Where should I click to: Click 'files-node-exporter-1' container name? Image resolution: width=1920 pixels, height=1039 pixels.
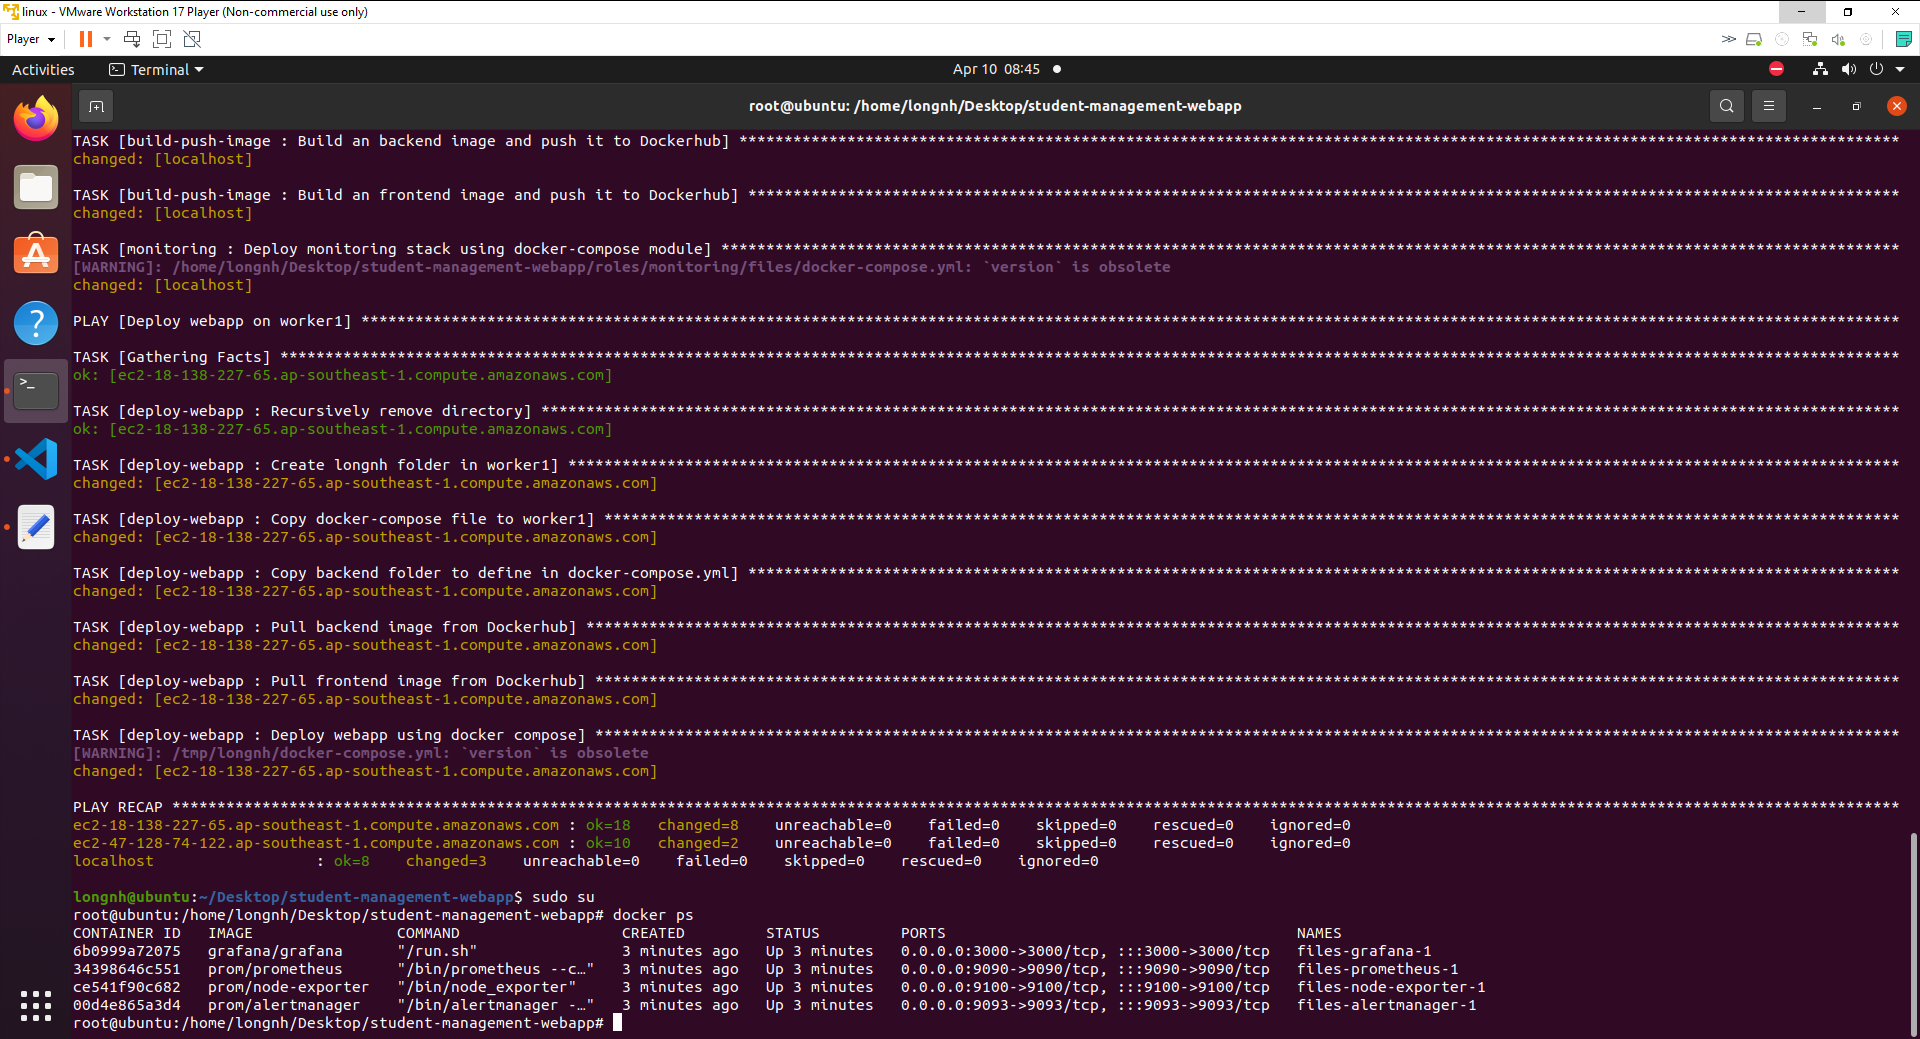(1391, 987)
